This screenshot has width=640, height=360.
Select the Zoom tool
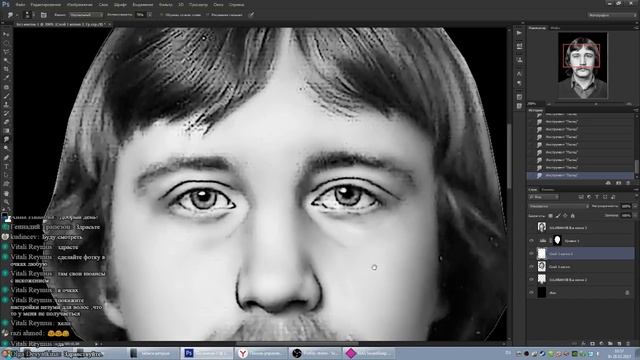(6, 202)
